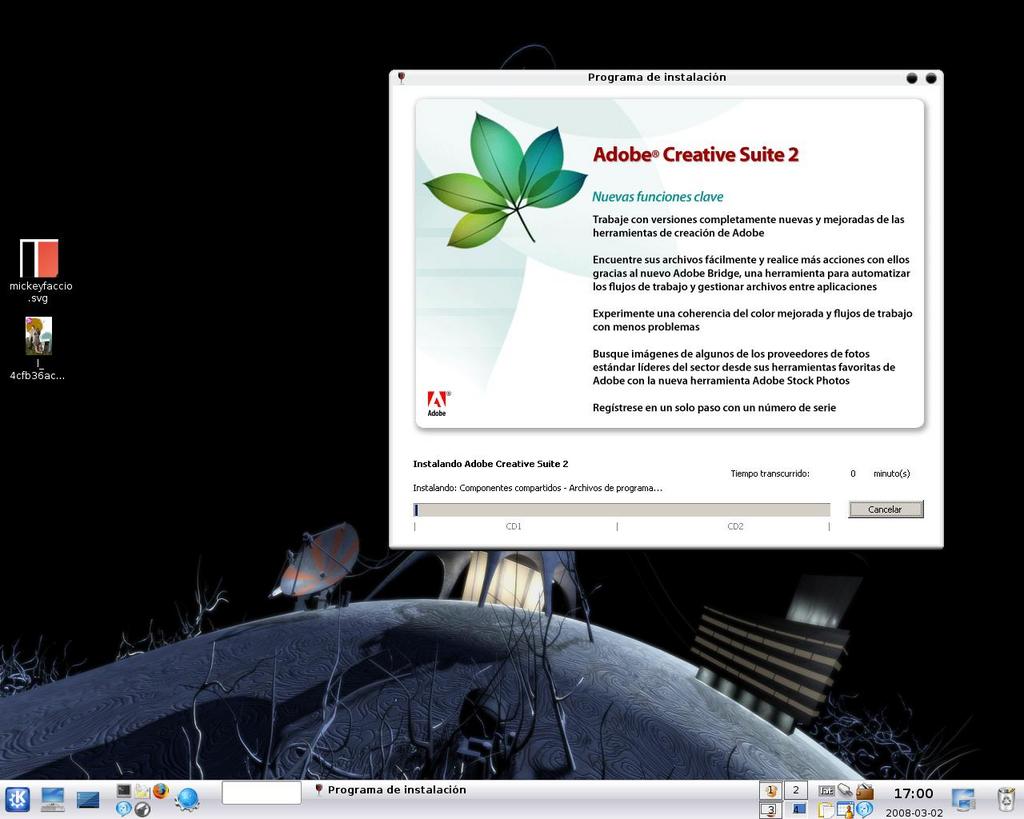Click the Componentes compartidos status line

pos(537,488)
